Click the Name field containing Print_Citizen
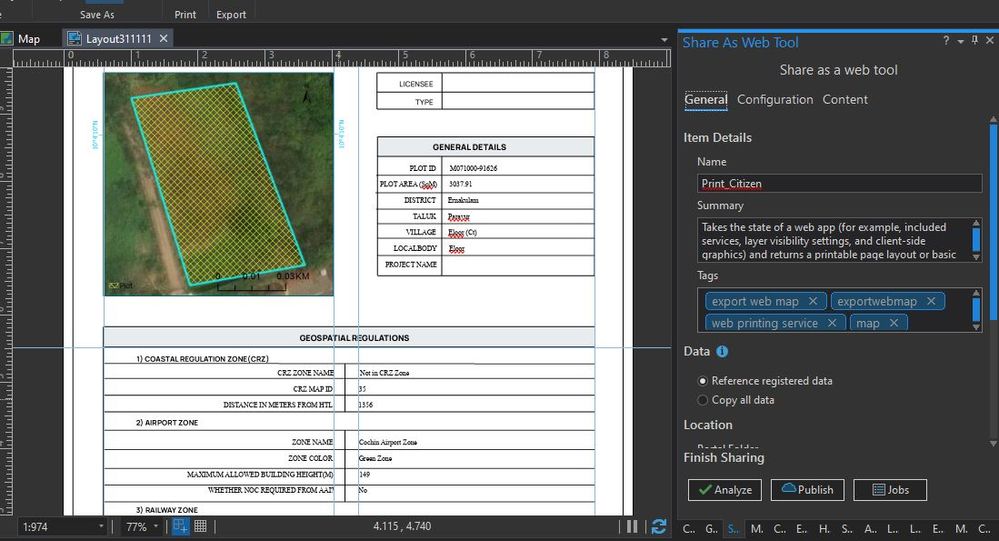 pos(839,184)
